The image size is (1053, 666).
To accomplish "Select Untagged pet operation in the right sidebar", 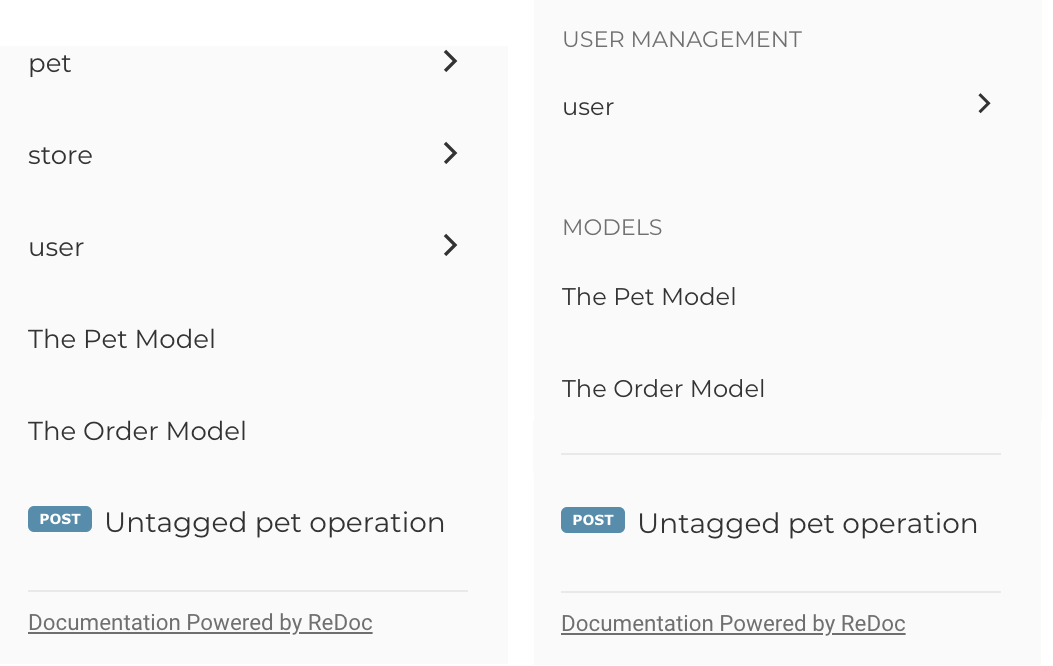I will pyautogui.click(x=808, y=523).
